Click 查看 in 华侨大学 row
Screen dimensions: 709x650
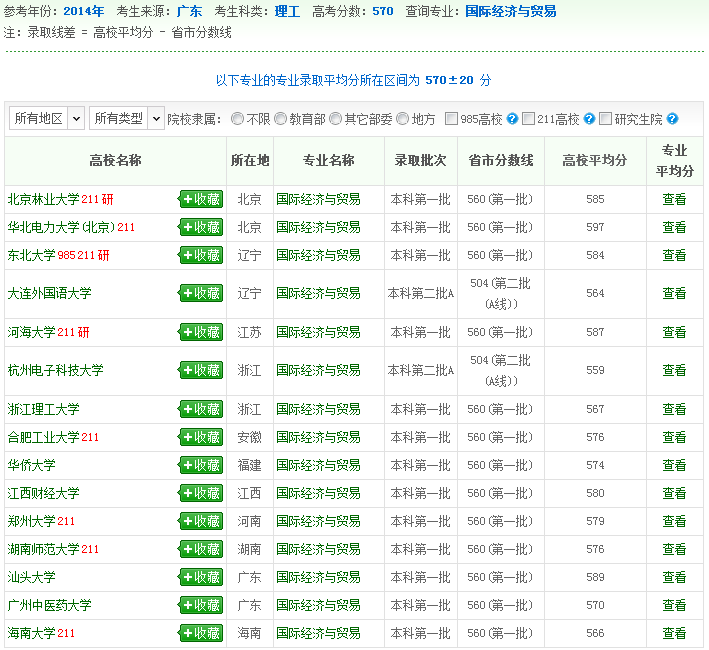(x=674, y=465)
